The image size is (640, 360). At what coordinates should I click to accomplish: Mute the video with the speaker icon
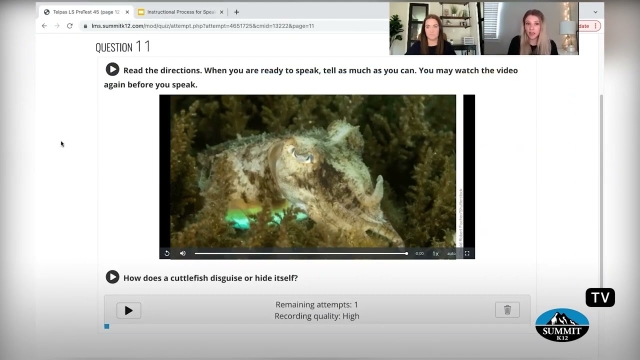click(183, 253)
